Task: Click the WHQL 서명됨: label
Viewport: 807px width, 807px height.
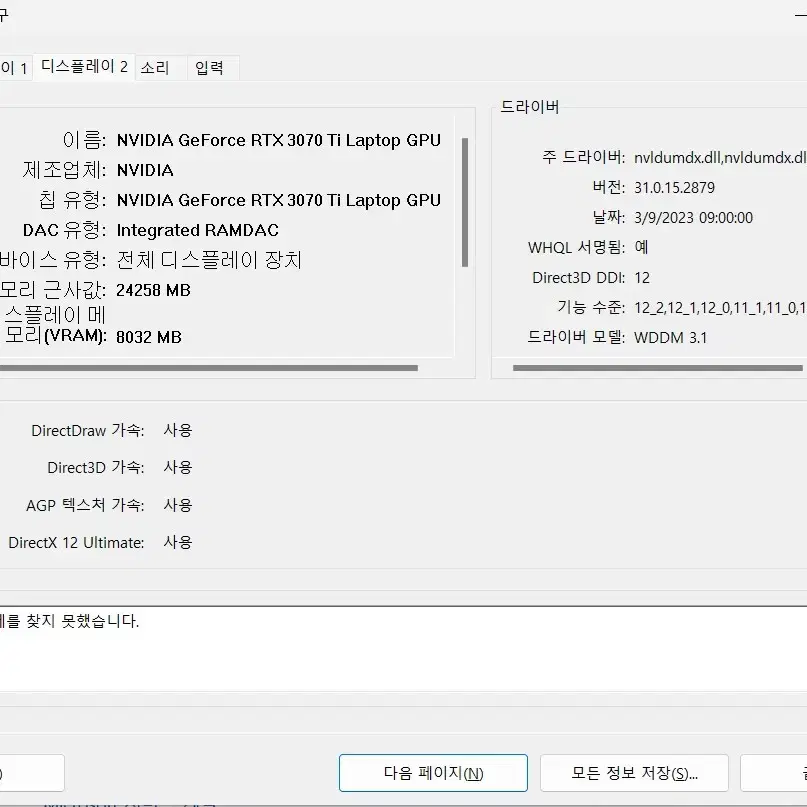Action: pyautogui.click(x=576, y=248)
